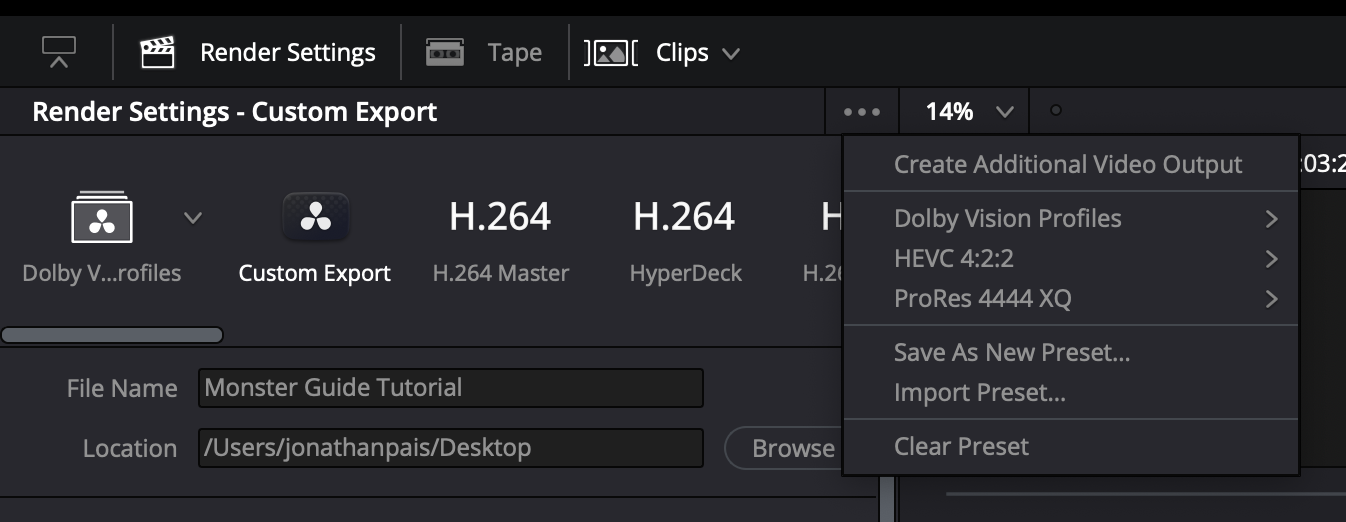Expand the Clips dropdown chevron

click(731, 53)
